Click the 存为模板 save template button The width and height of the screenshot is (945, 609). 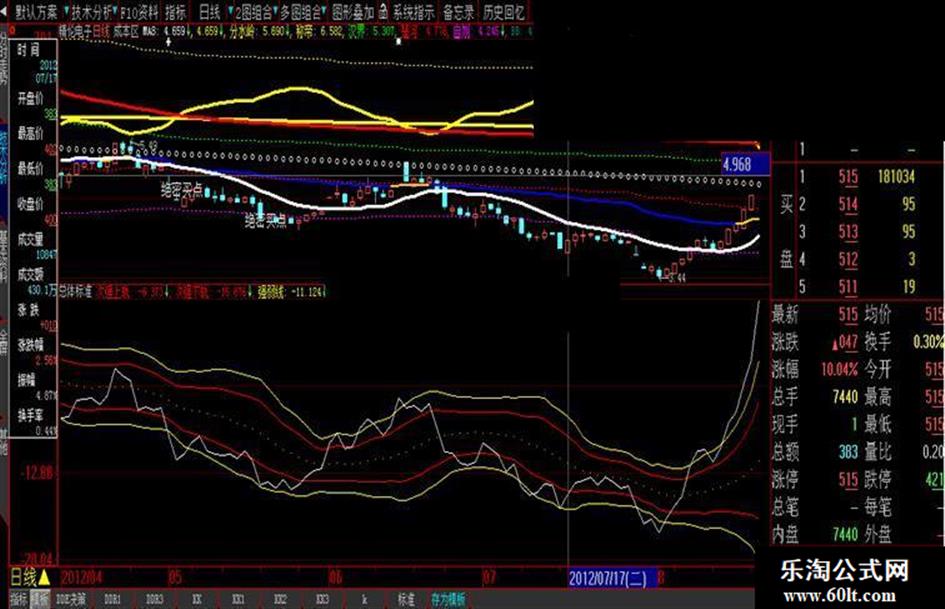tap(448, 599)
